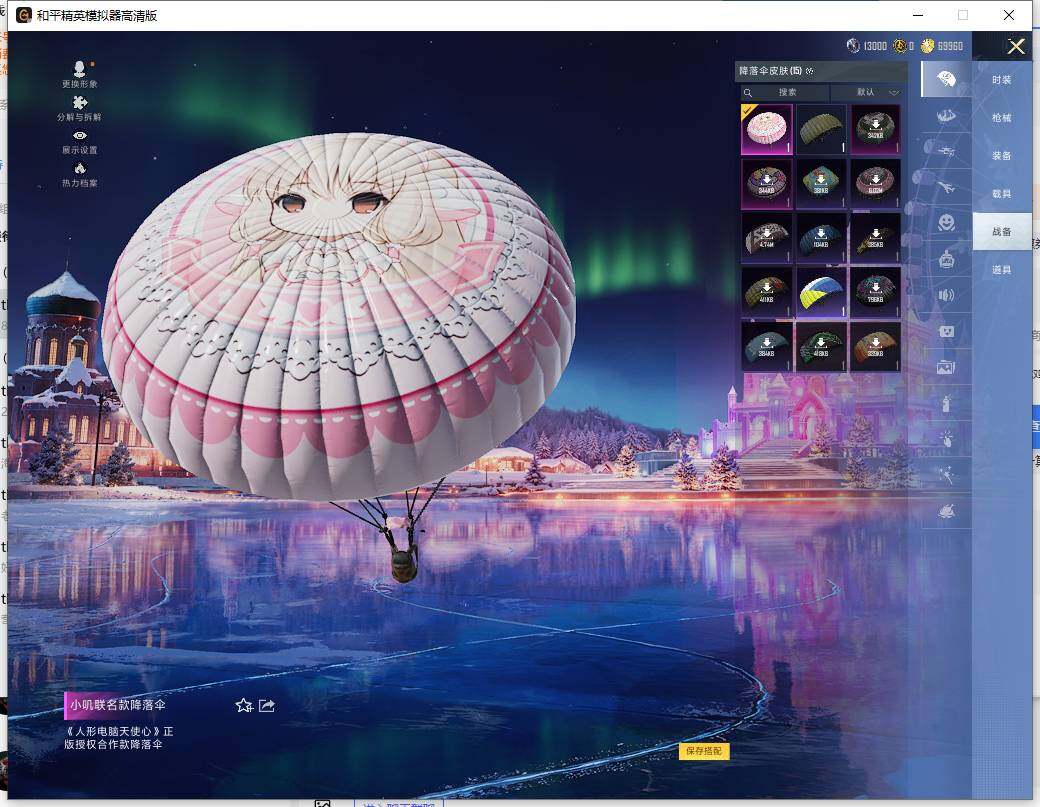Image resolution: width=1040 pixels, height=807 pixels.
Task: Click the middle currency icon showing 0
Action: (x=899, y=46)
